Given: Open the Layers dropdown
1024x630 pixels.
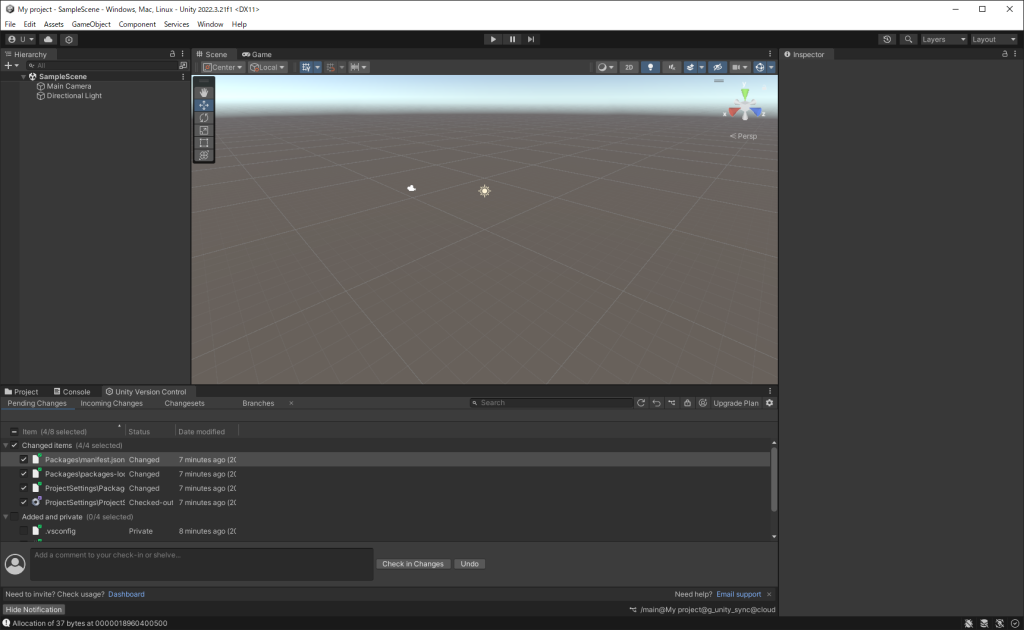Looking at the screenshot, I should [943, 39].
